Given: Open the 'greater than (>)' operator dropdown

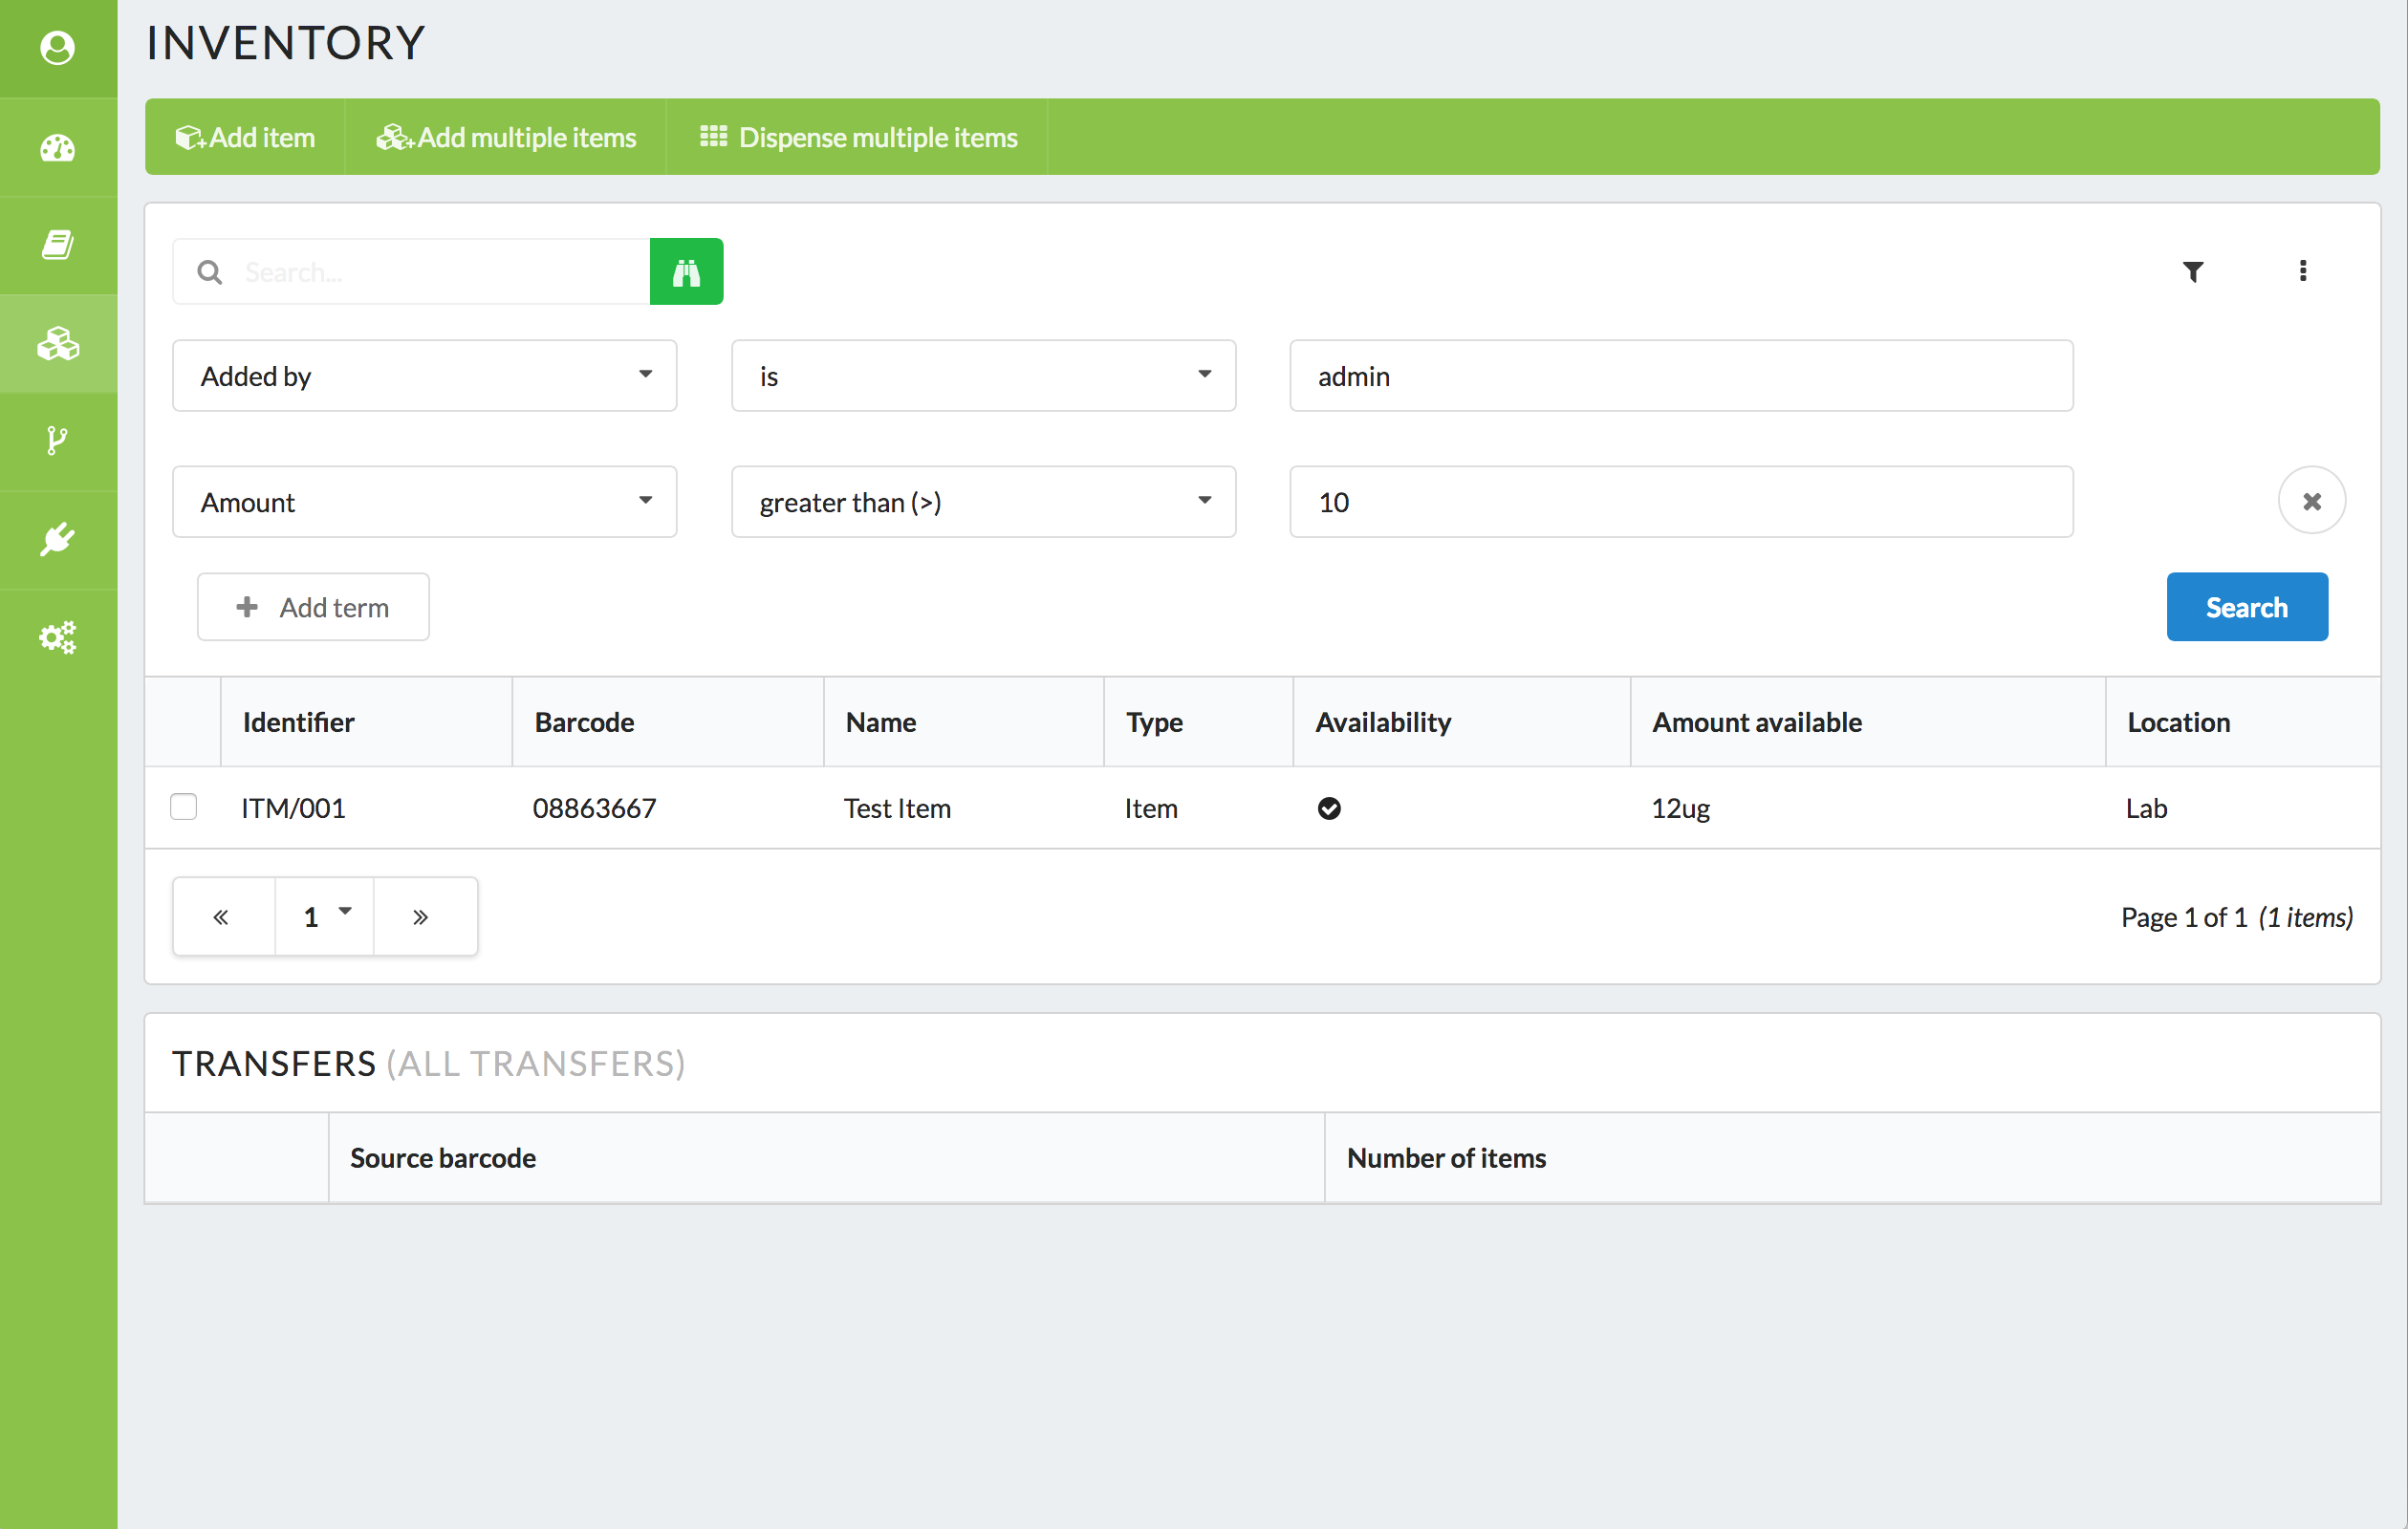Looking at the screenshot, I should (982, 502).
